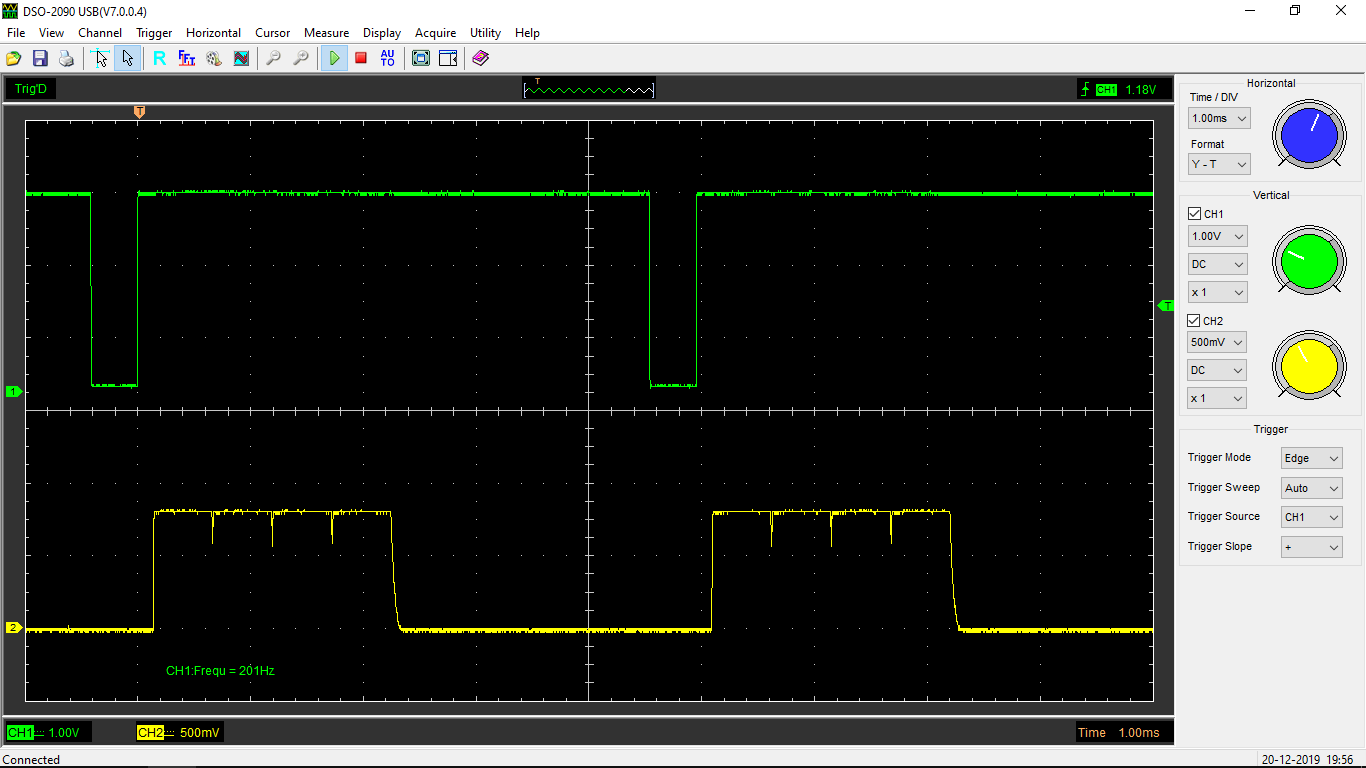Open the Time / DIV 1.00ms dropdown
The width and height of the screenshot is (1366, 768).
(x=1219, y=118)
